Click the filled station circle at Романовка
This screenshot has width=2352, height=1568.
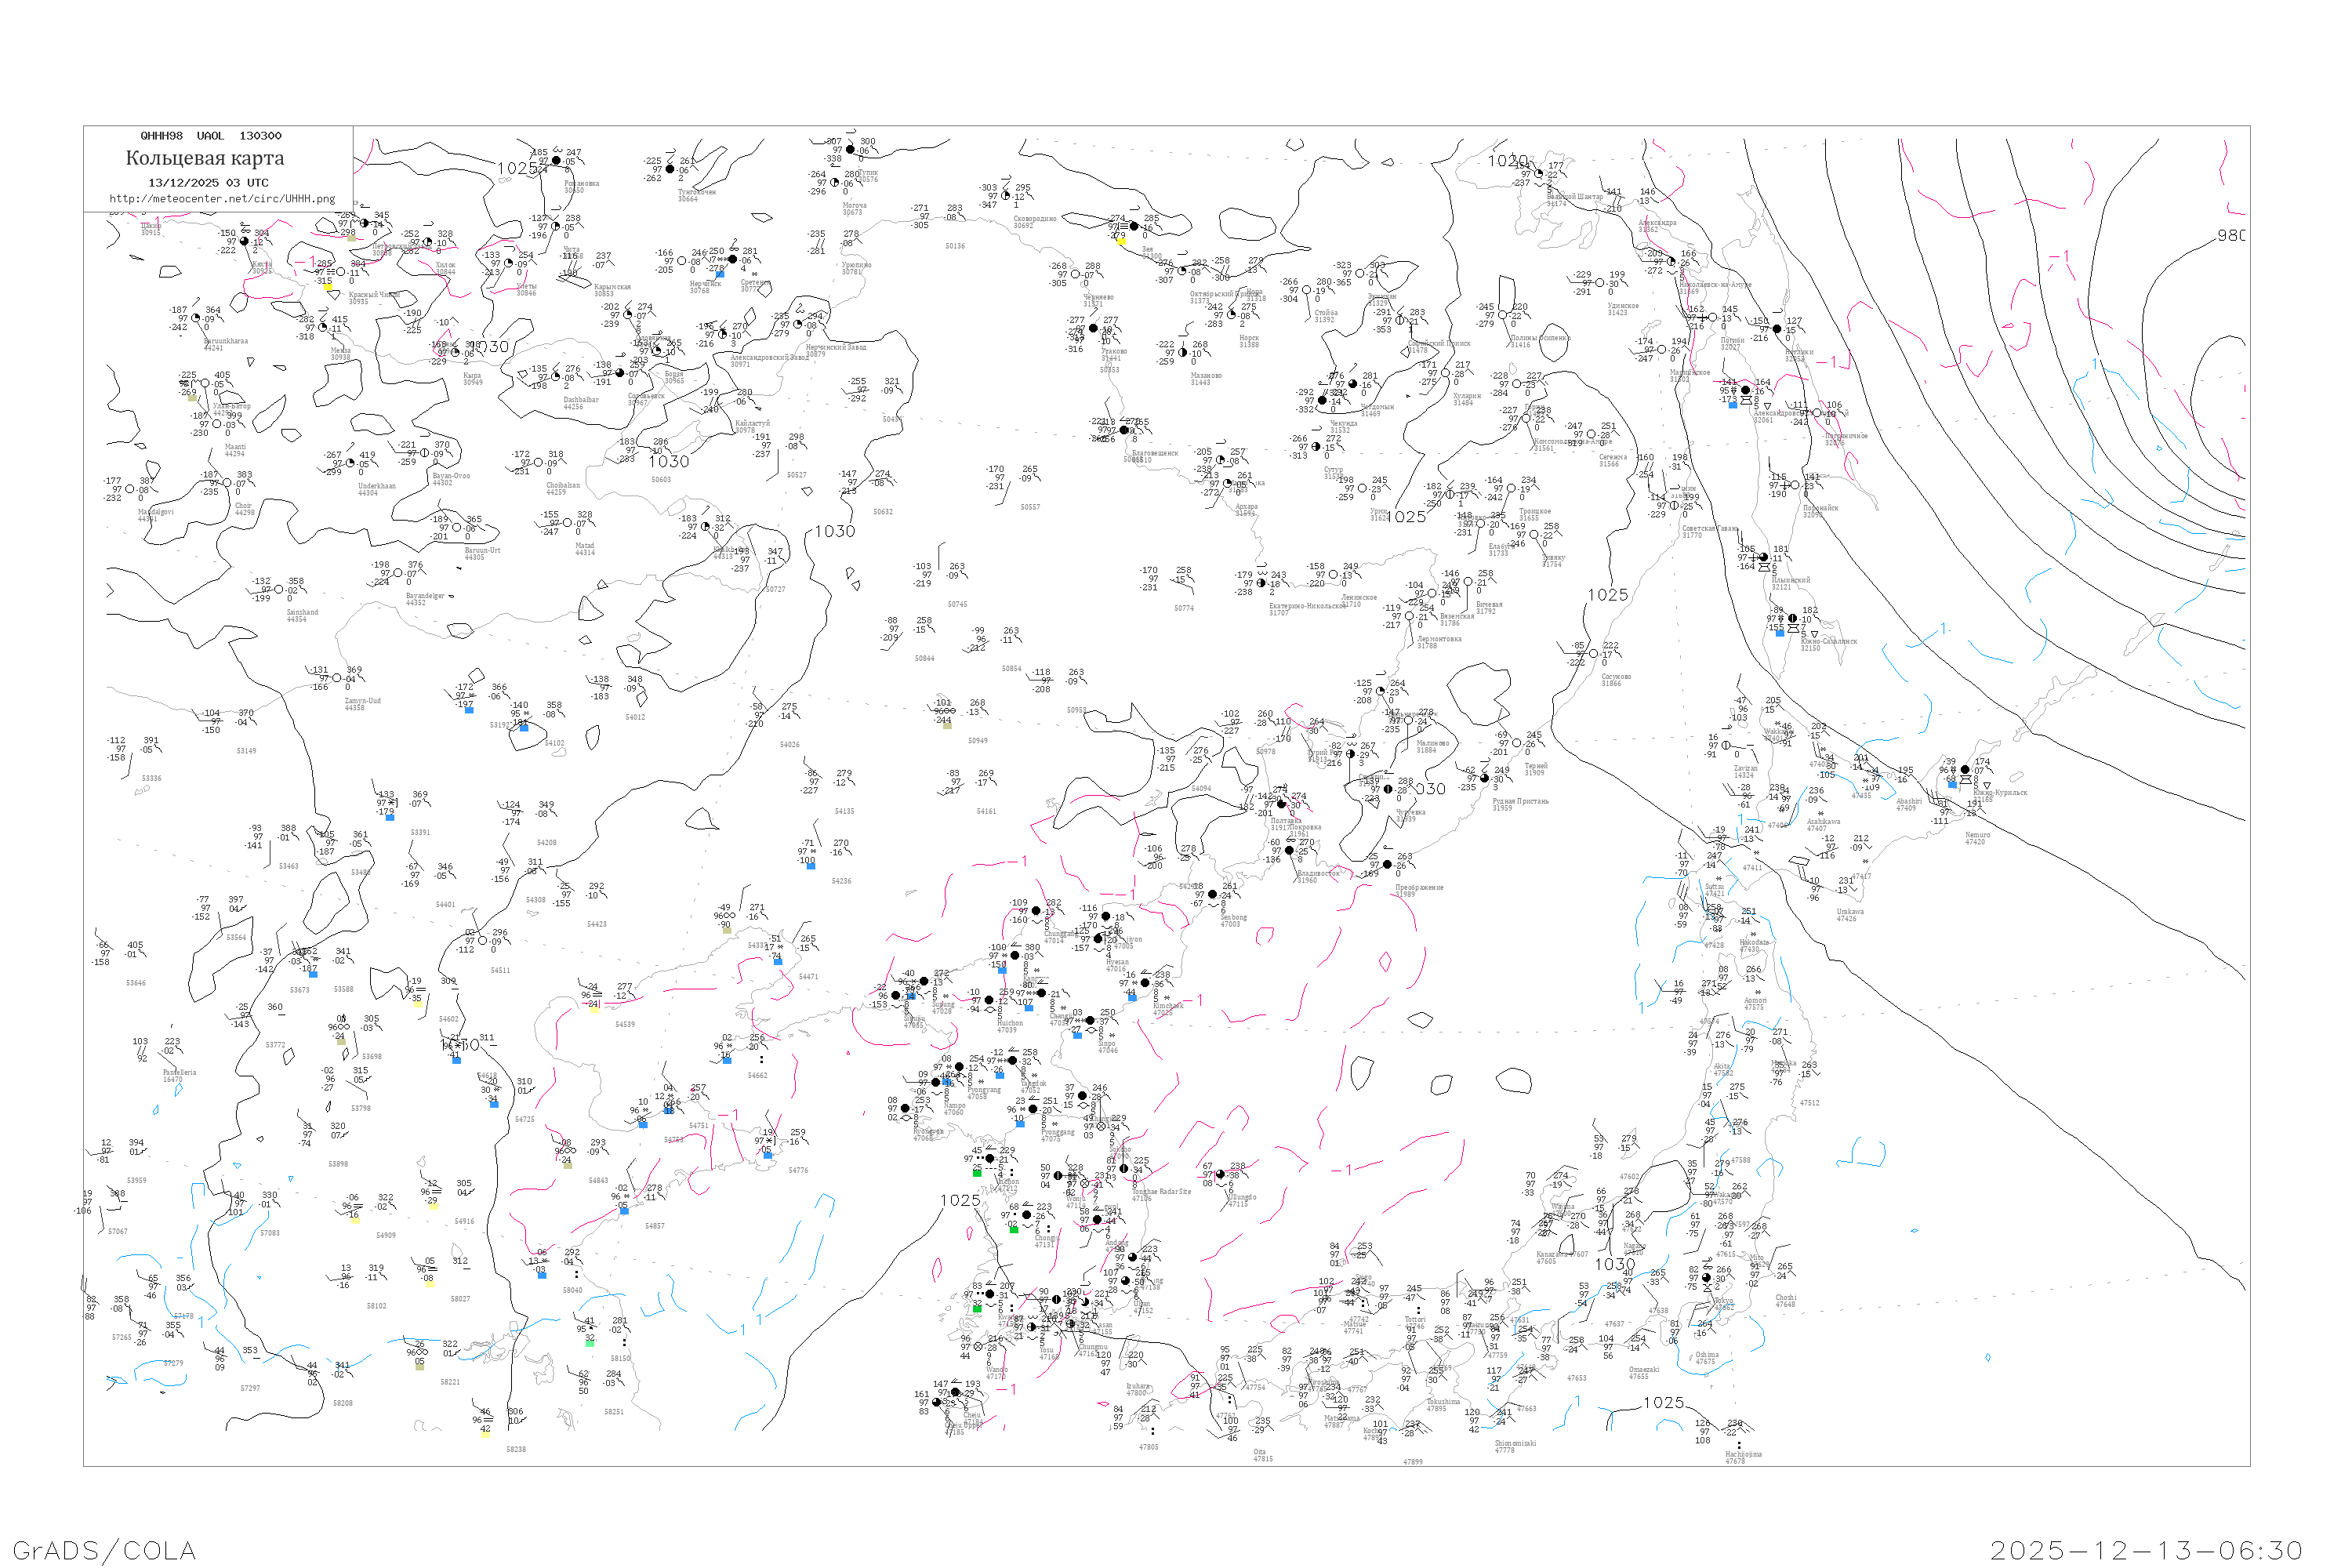[556, 160]
